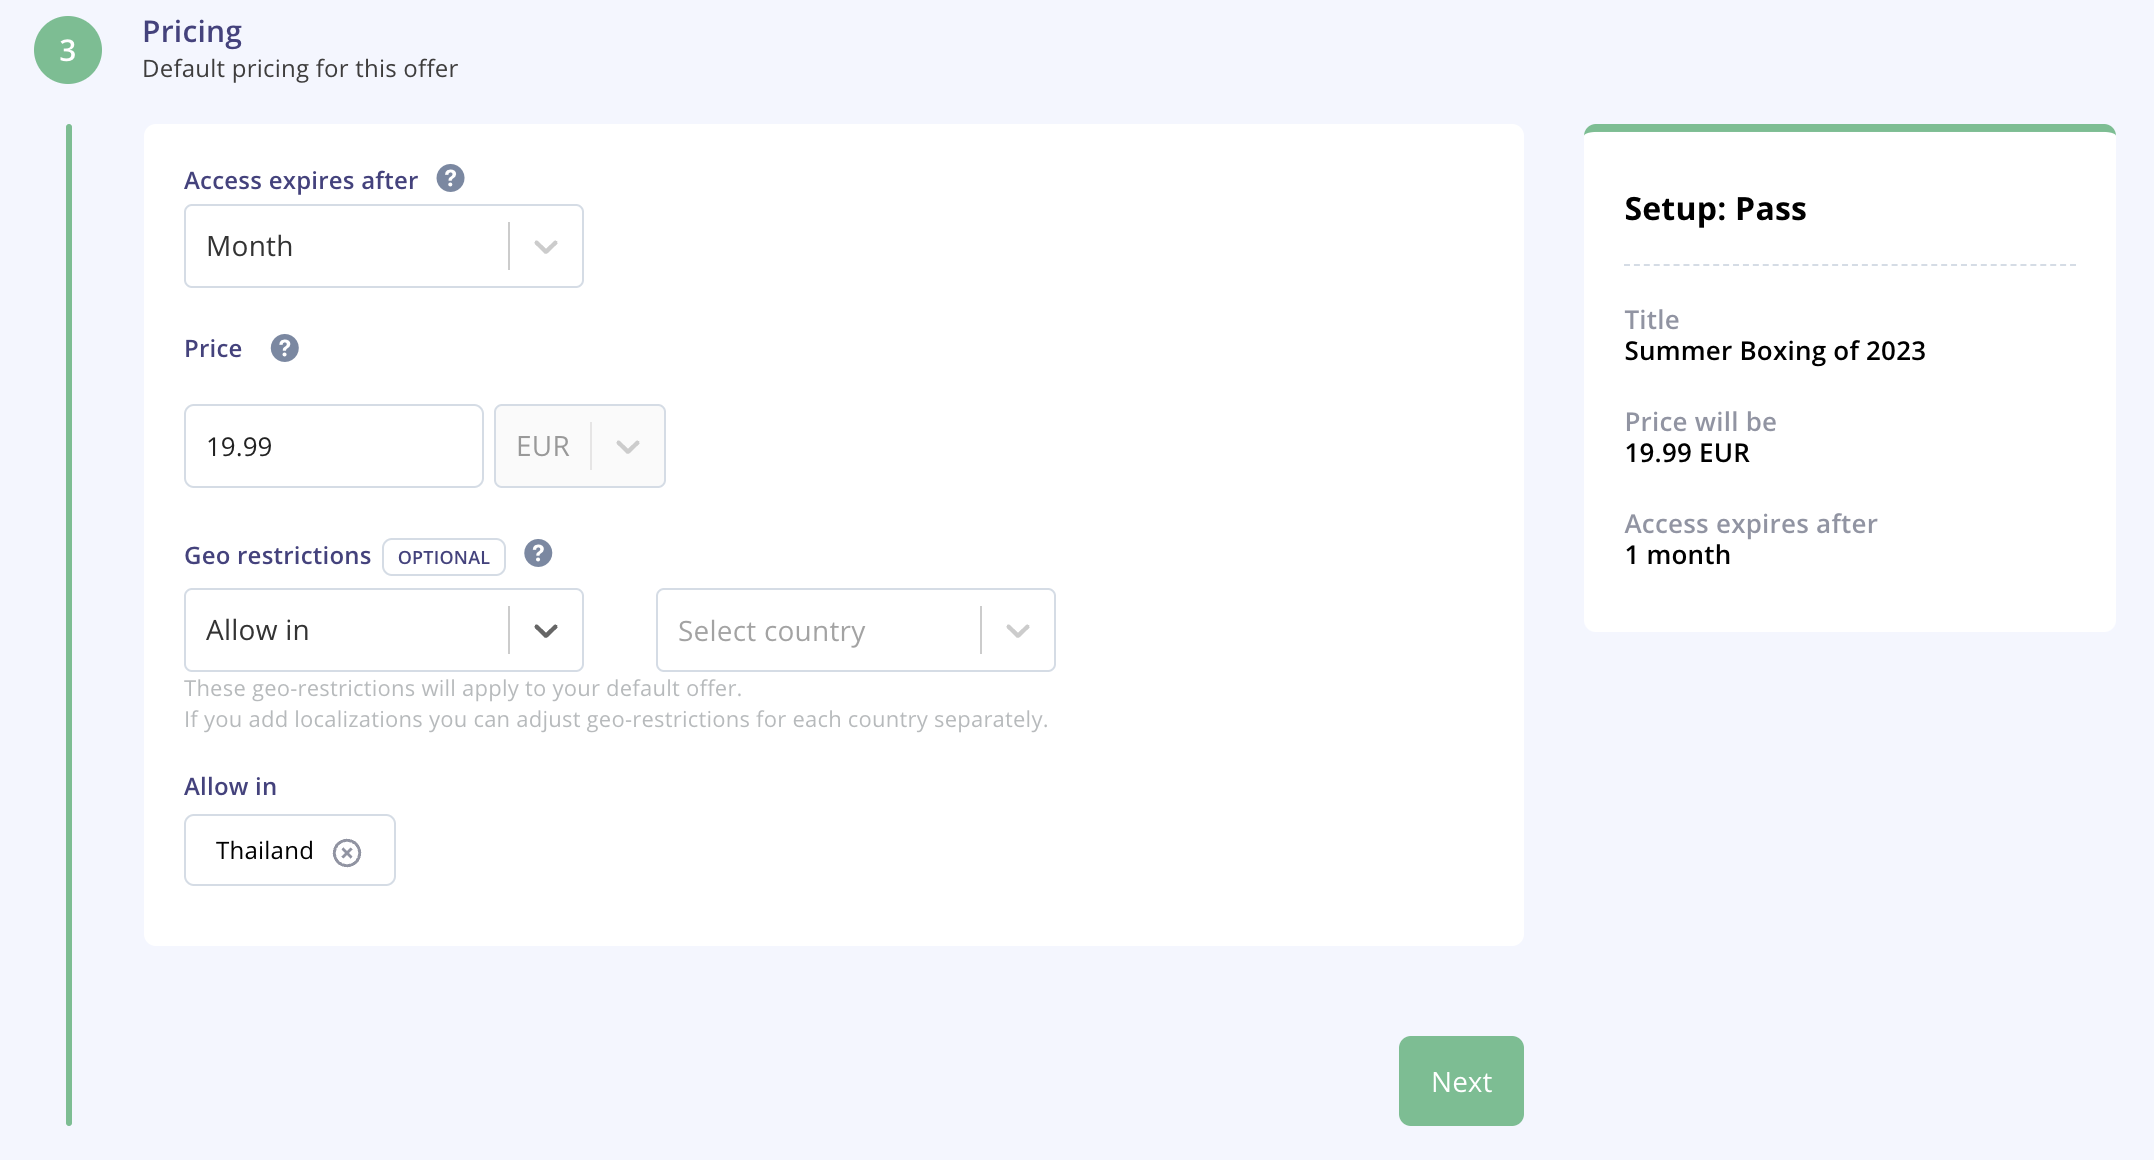Click help icon beside Access expires after
The width and height of the screenshot is (2154, 1160).
(x=451, y=179)
